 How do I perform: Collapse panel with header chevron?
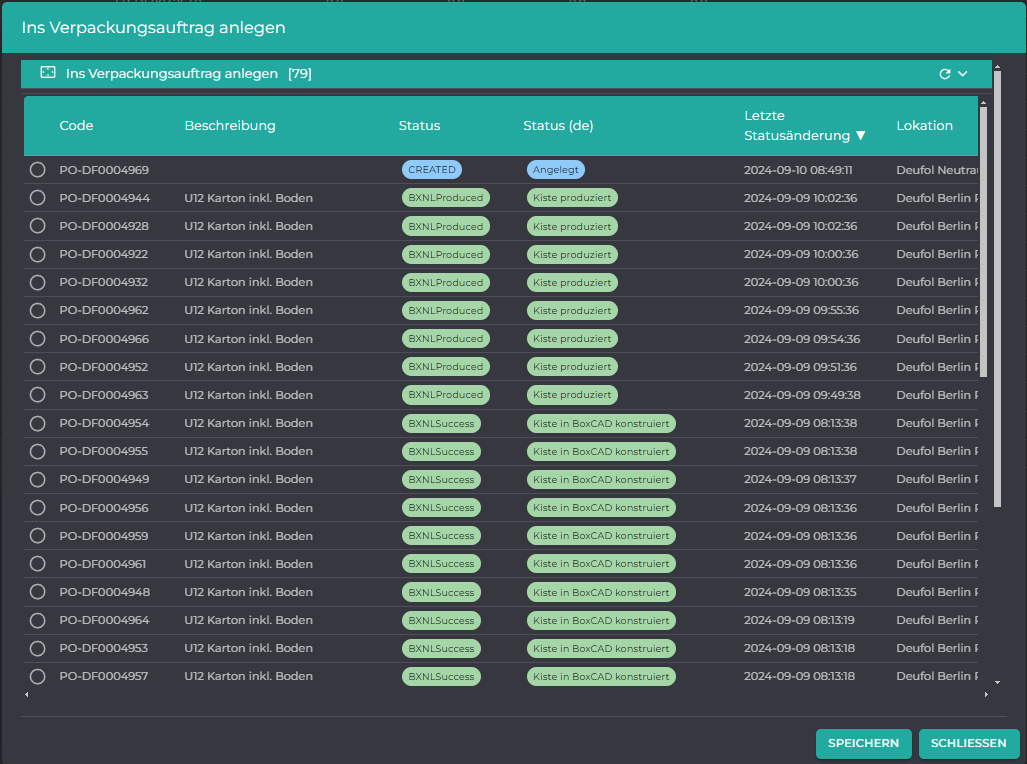[963, 74]
